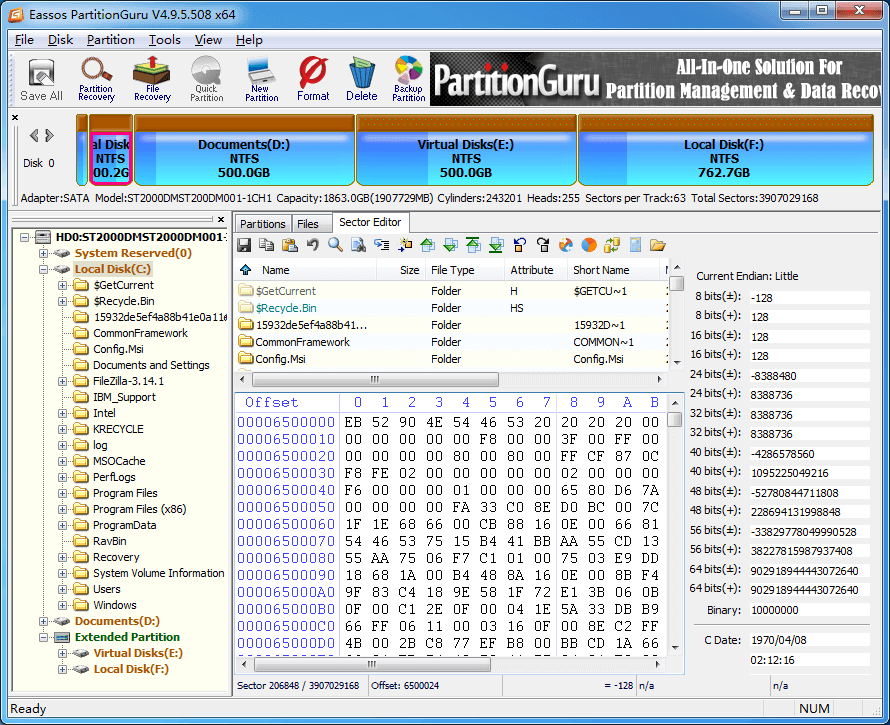Click the Save All toolbar icon
This screenshot has height=725, width=890.
(x=41, y=79)
